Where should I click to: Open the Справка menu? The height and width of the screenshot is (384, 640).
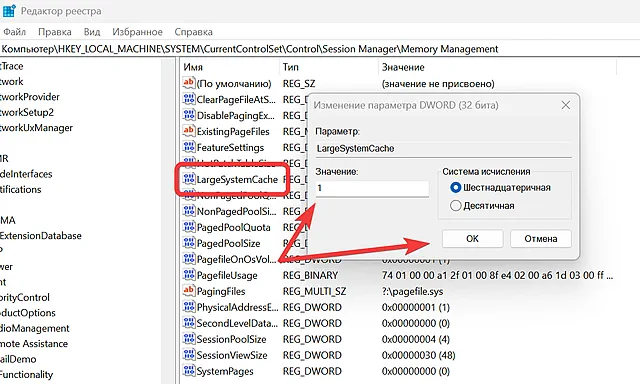[193, 32]
